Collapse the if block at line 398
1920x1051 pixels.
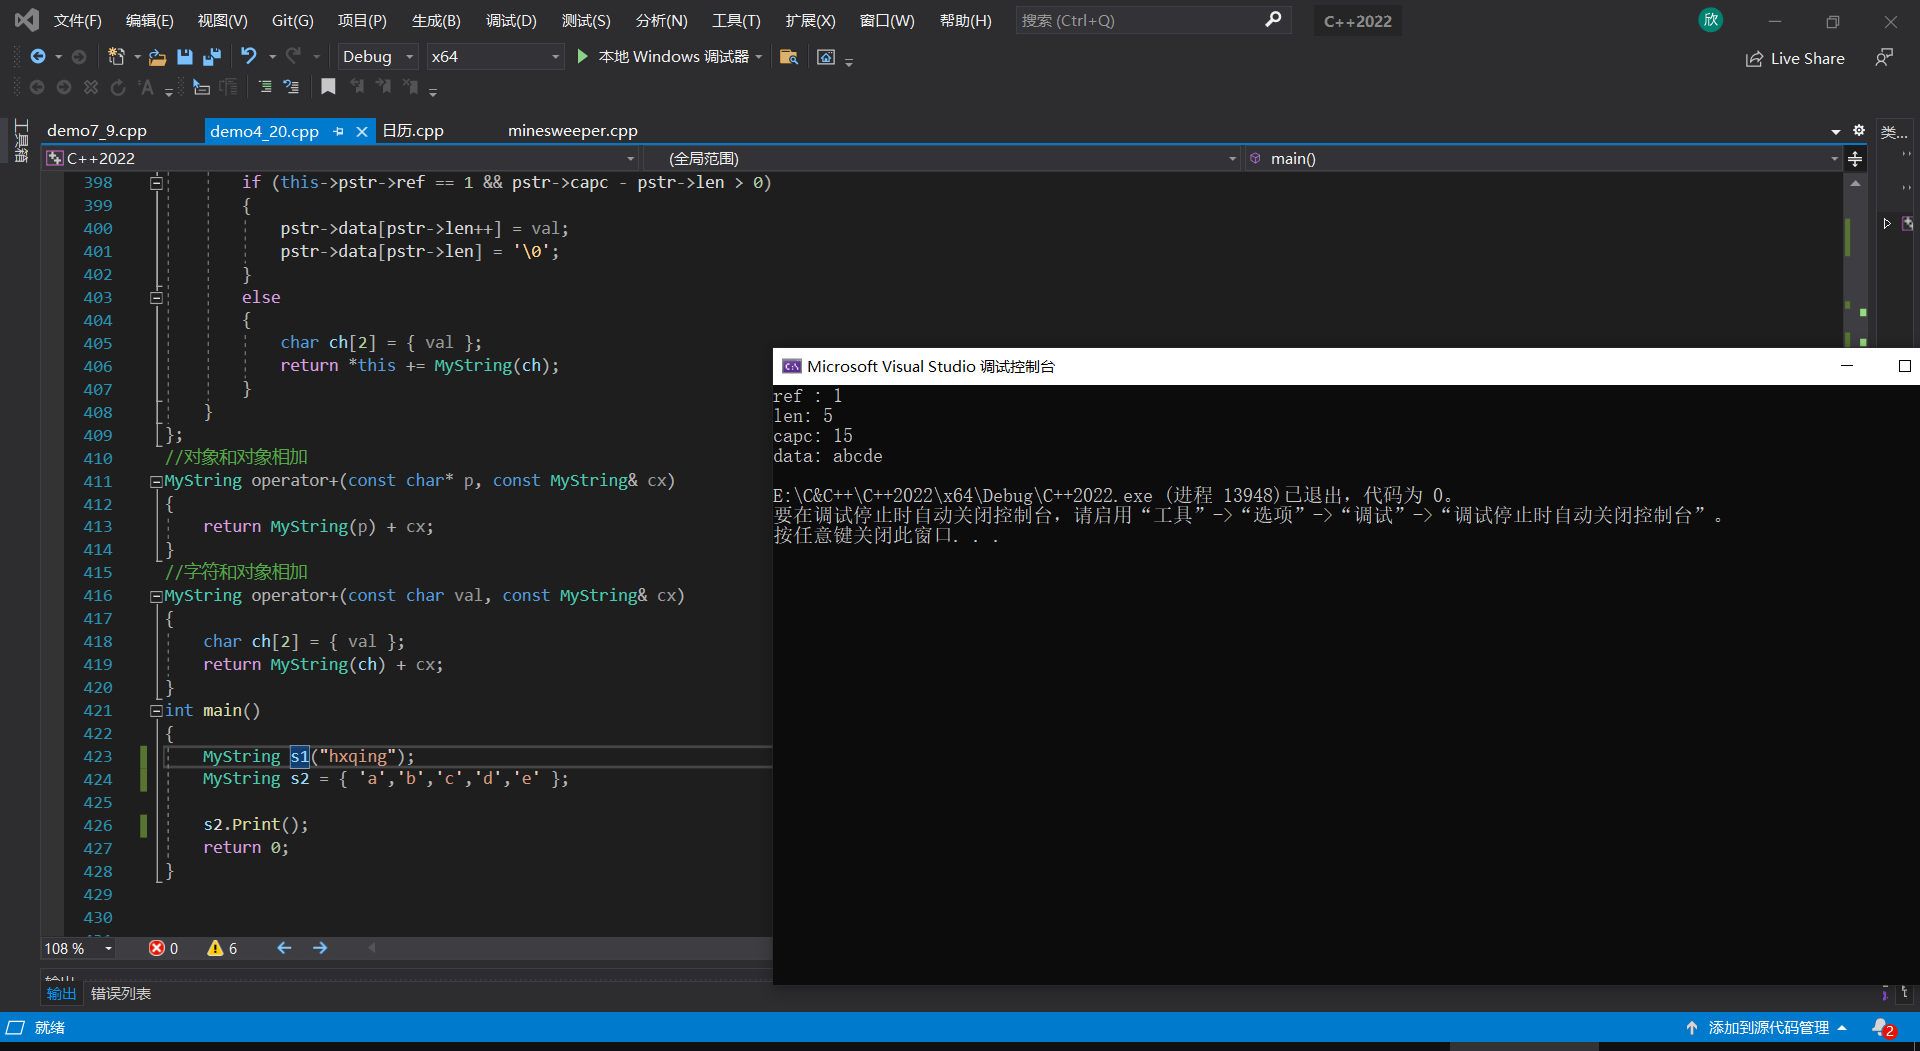click(156, 183)
